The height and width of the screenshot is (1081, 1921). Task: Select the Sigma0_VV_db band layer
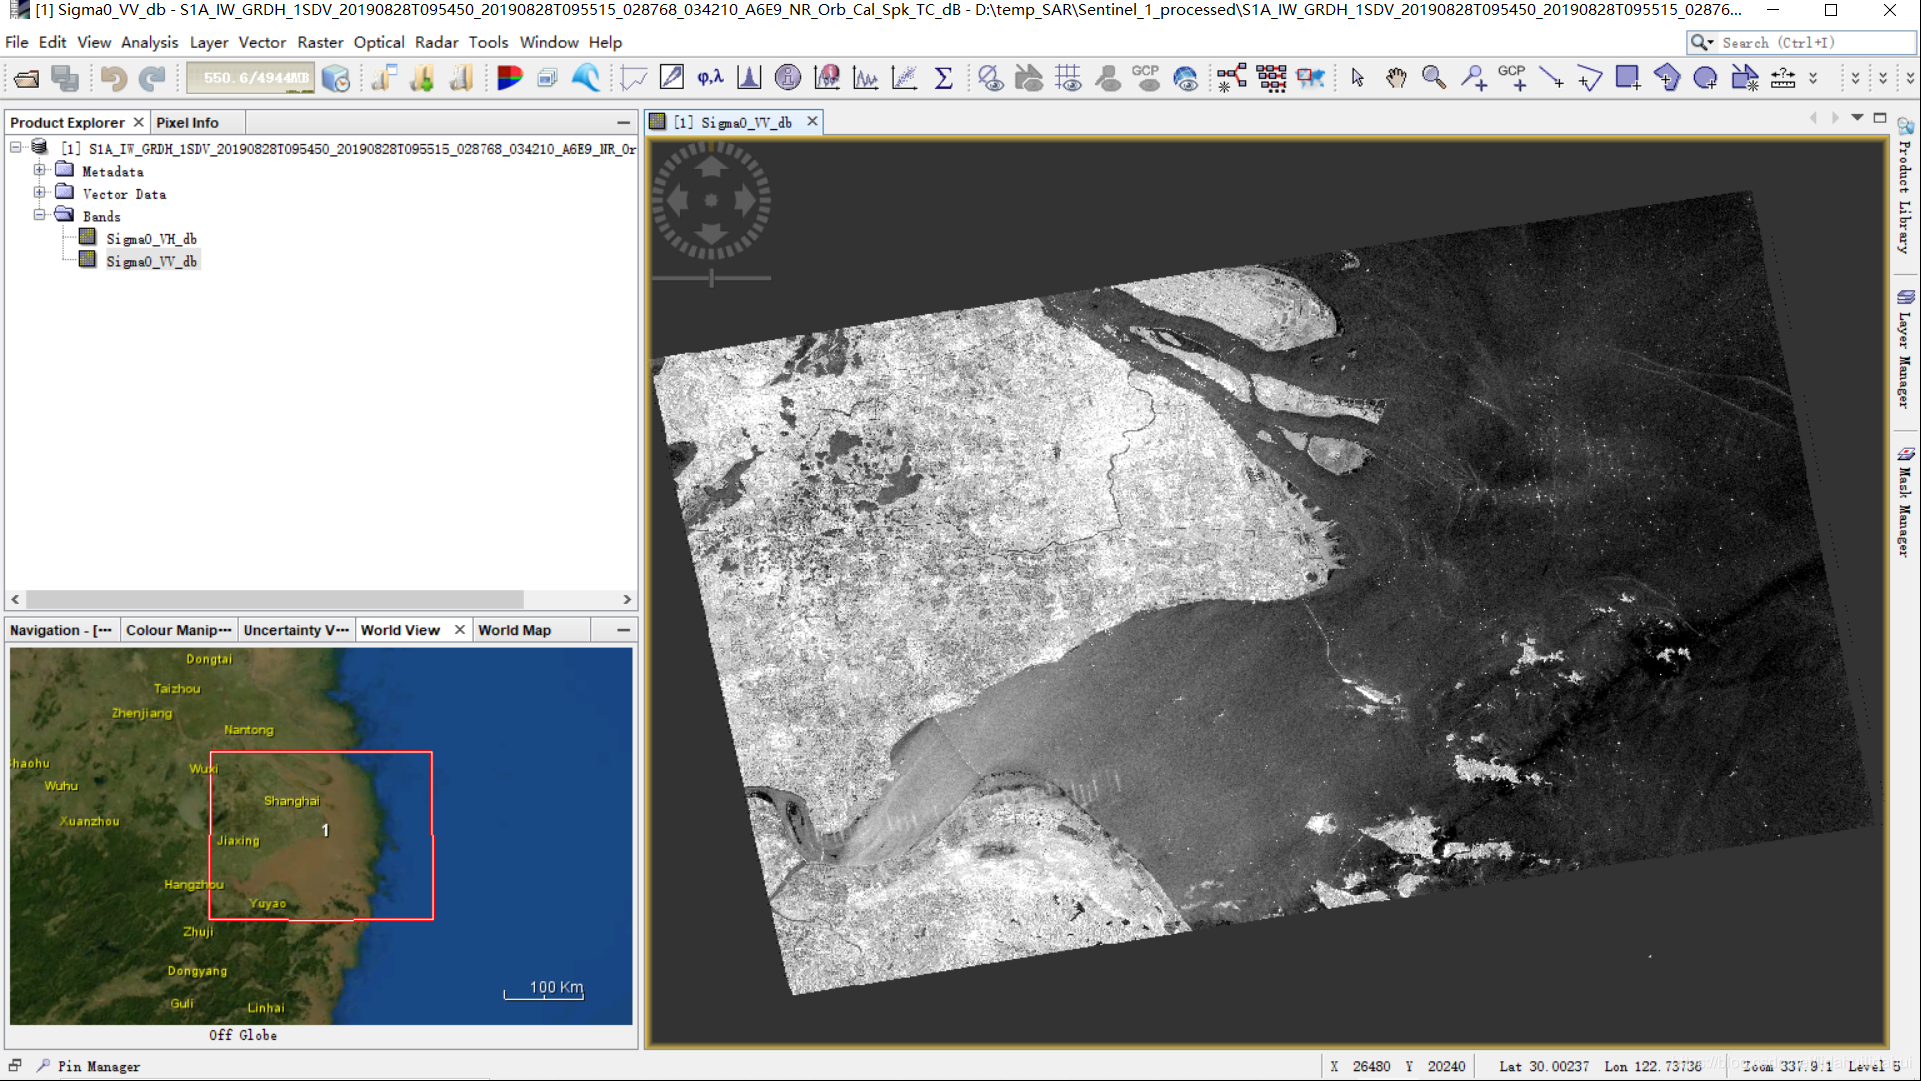pos(149,261)
